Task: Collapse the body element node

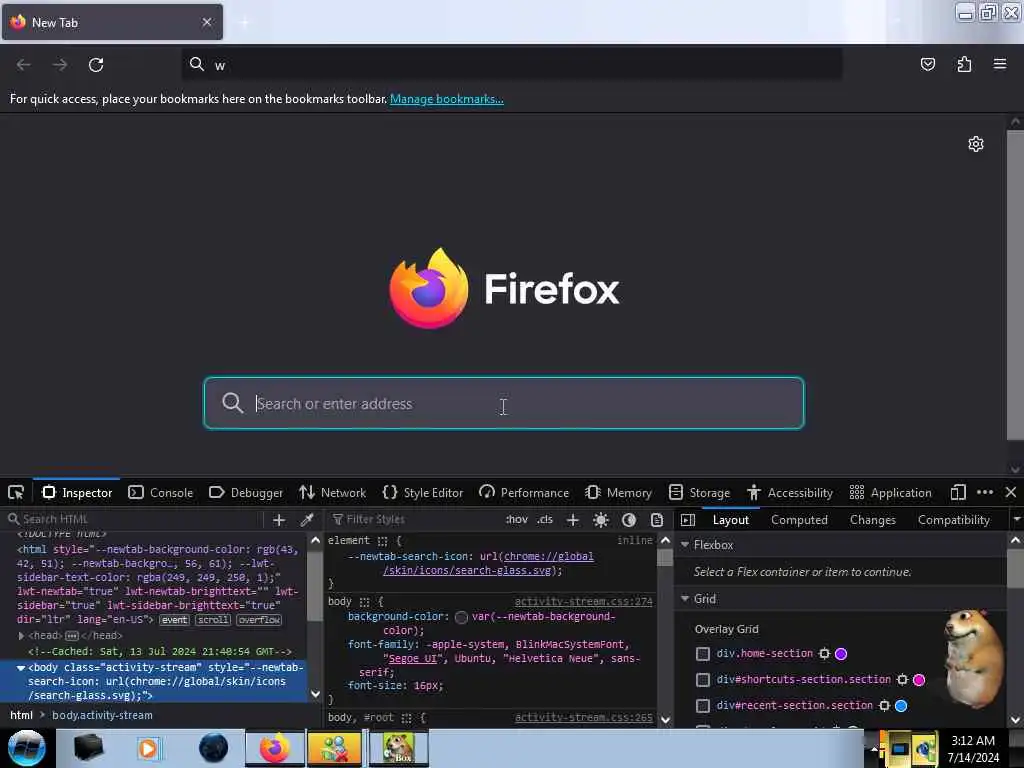Action: (x=21, y=667)
